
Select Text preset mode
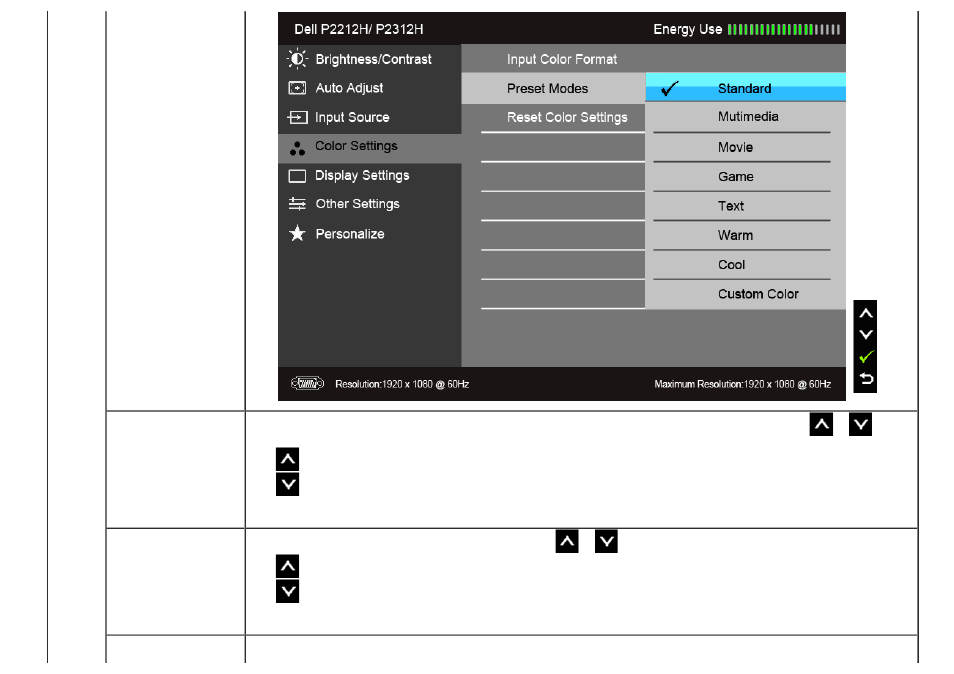(745, 206)
